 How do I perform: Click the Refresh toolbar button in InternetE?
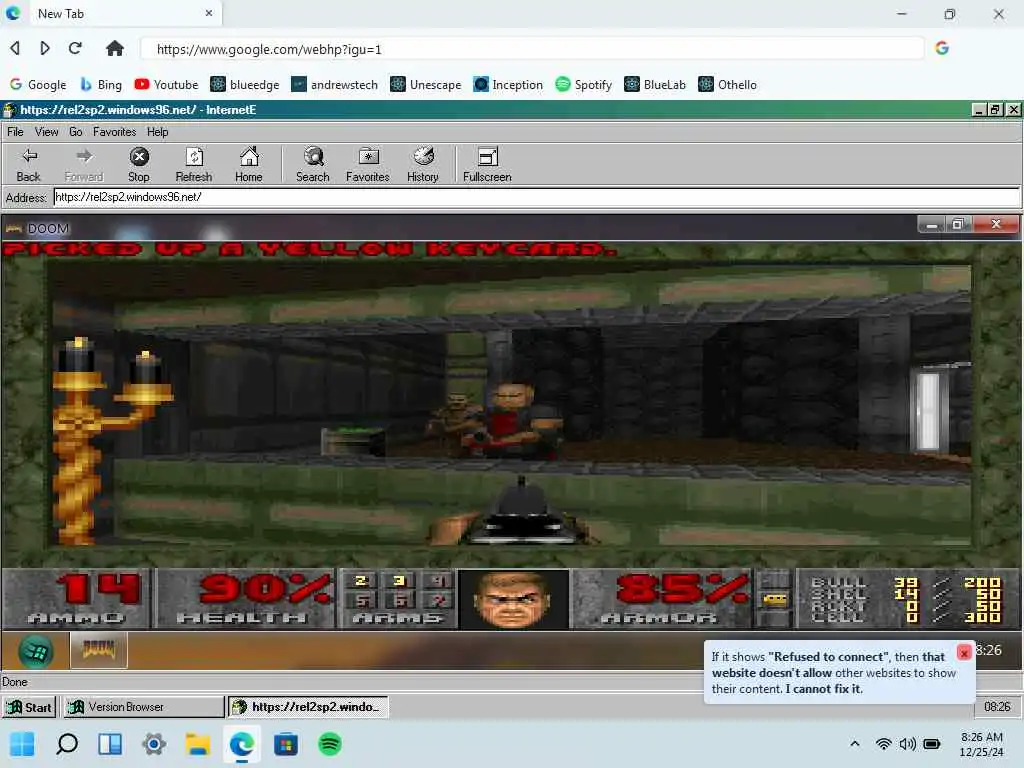pos(194,165)
